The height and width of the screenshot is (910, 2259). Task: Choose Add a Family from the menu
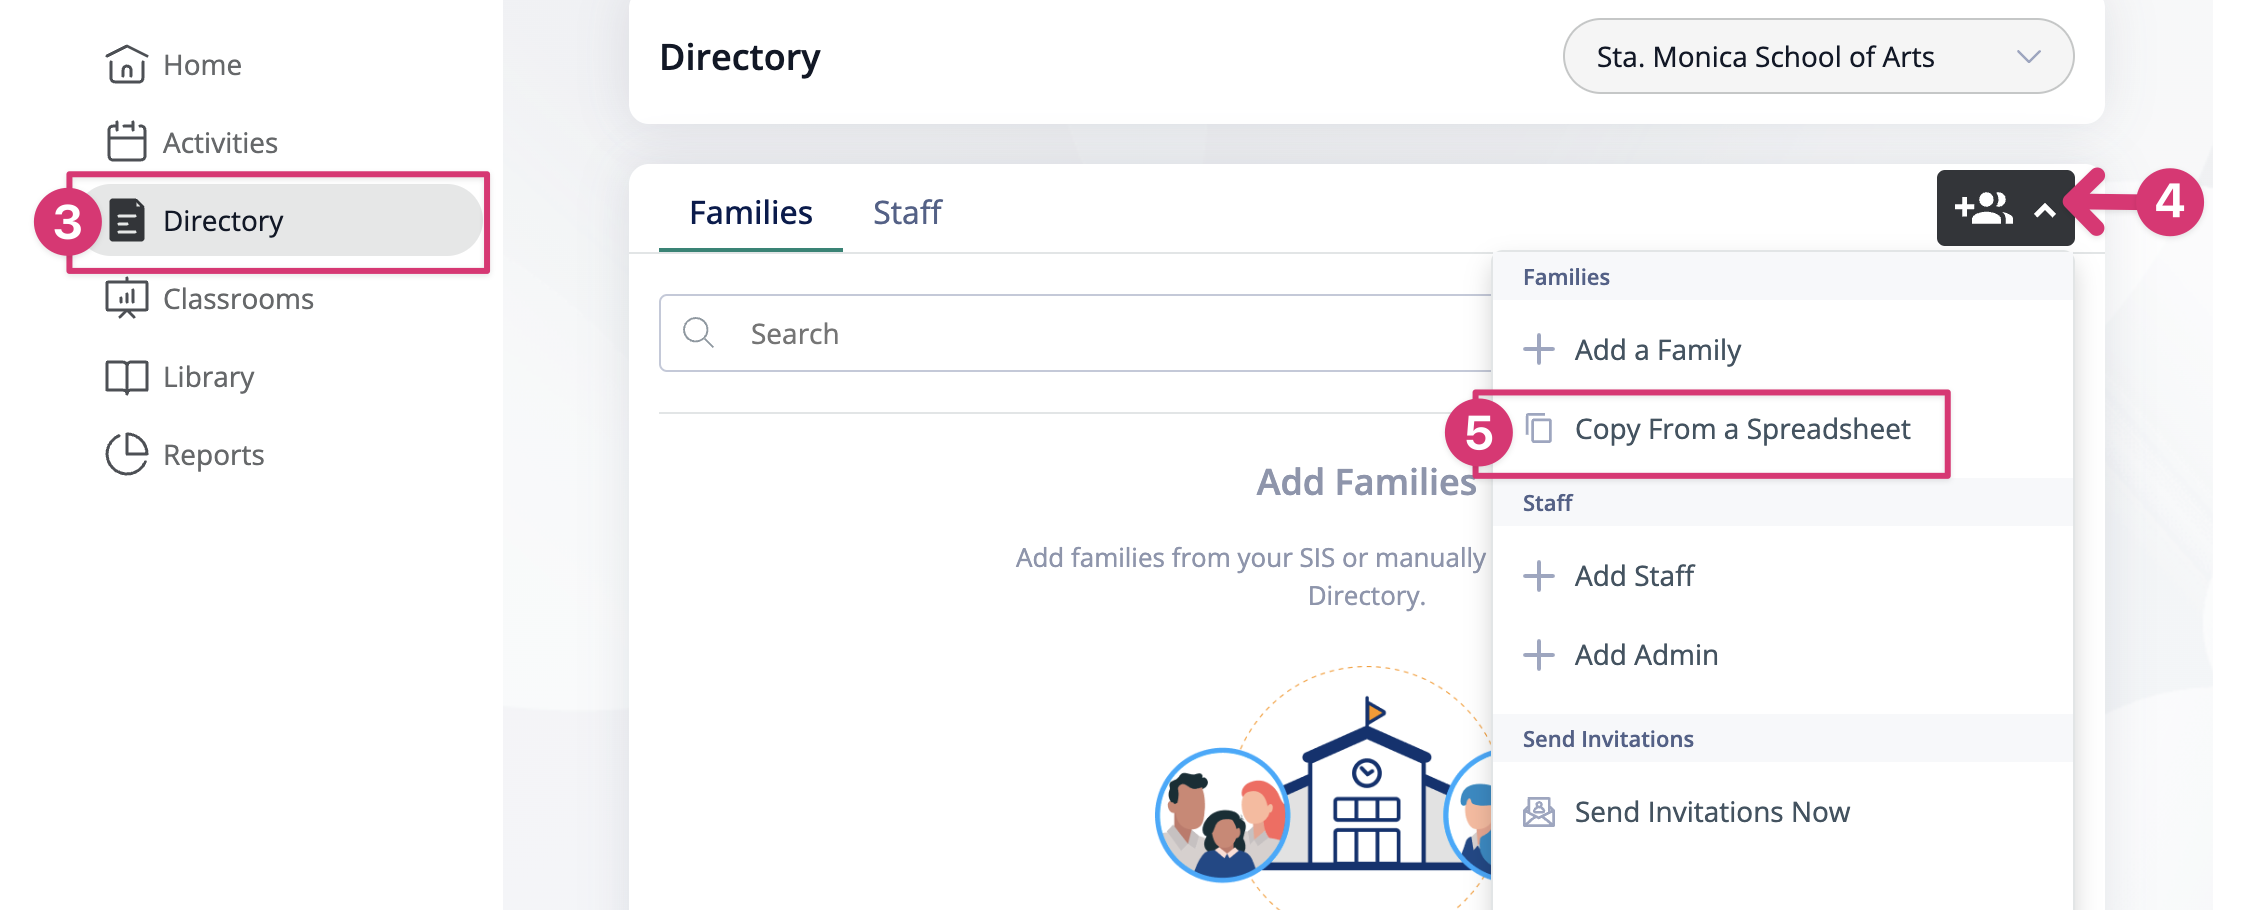point(1657,350)
